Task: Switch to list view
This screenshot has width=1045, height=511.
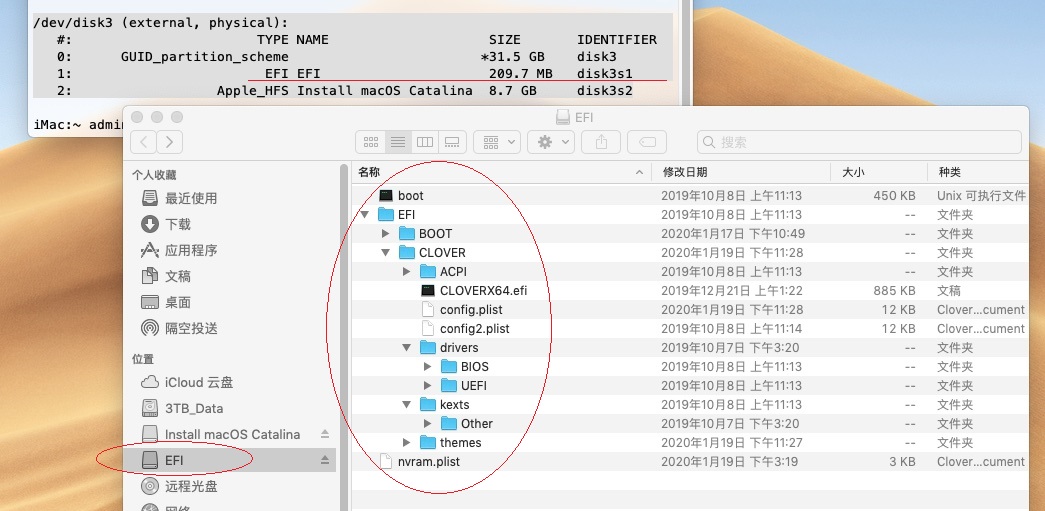Action: (398, 142)
